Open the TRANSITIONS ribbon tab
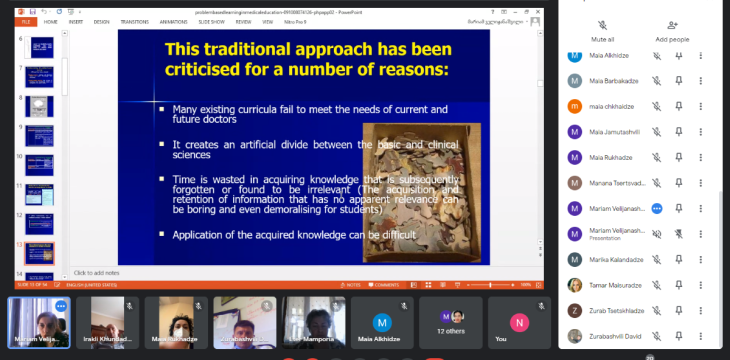Viewport: 730px width, 360px height. (x=135, y=22)
